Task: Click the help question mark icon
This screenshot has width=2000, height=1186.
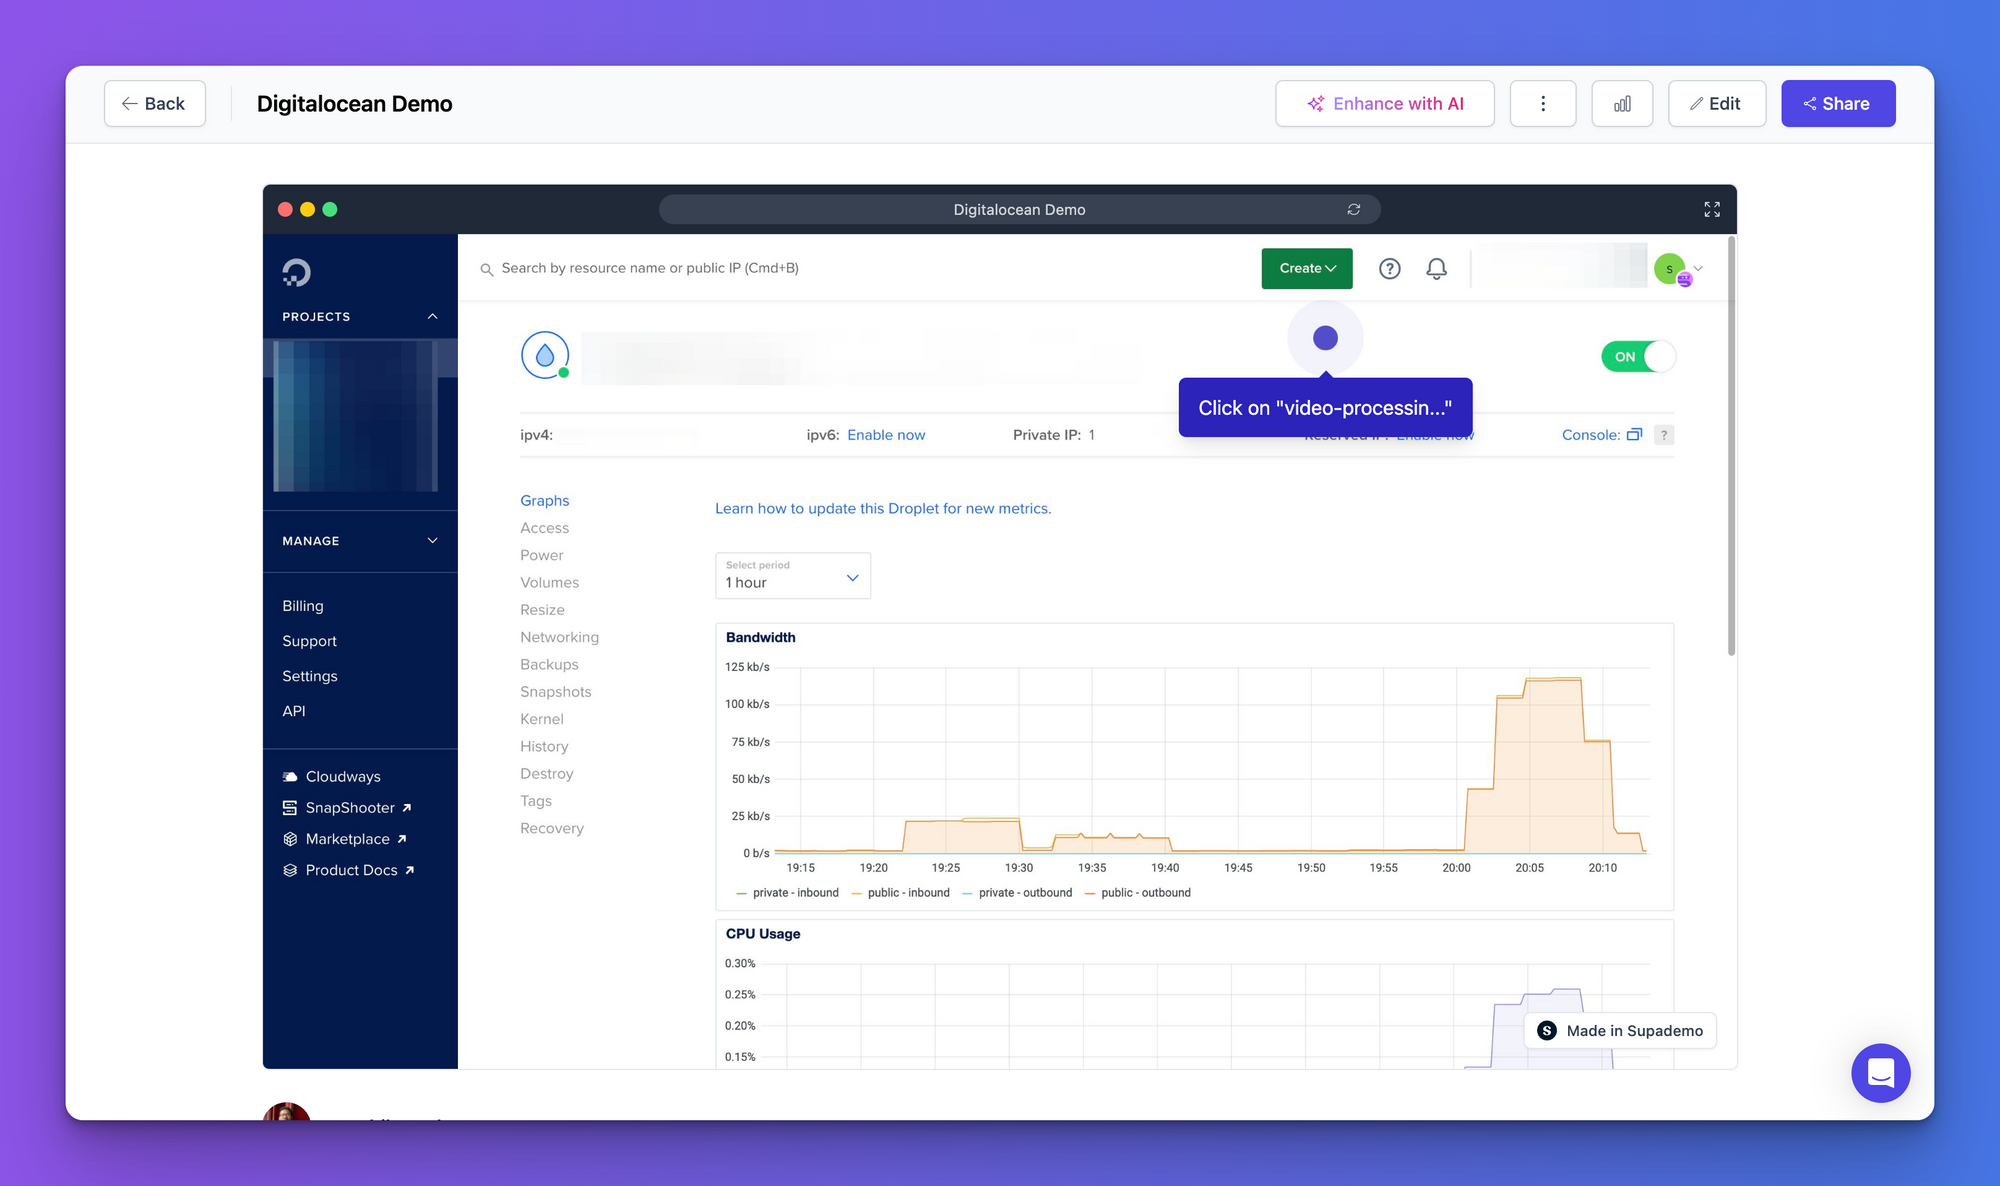Action: tap(1390, 268)
